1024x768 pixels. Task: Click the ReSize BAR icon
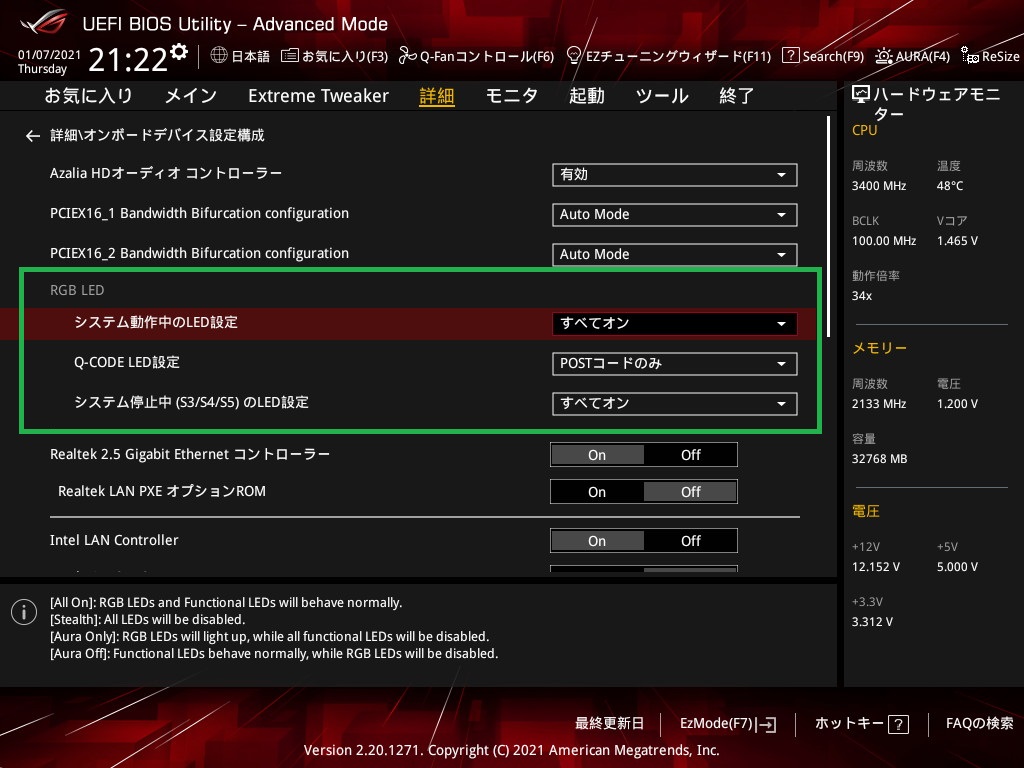coord(969,56)
